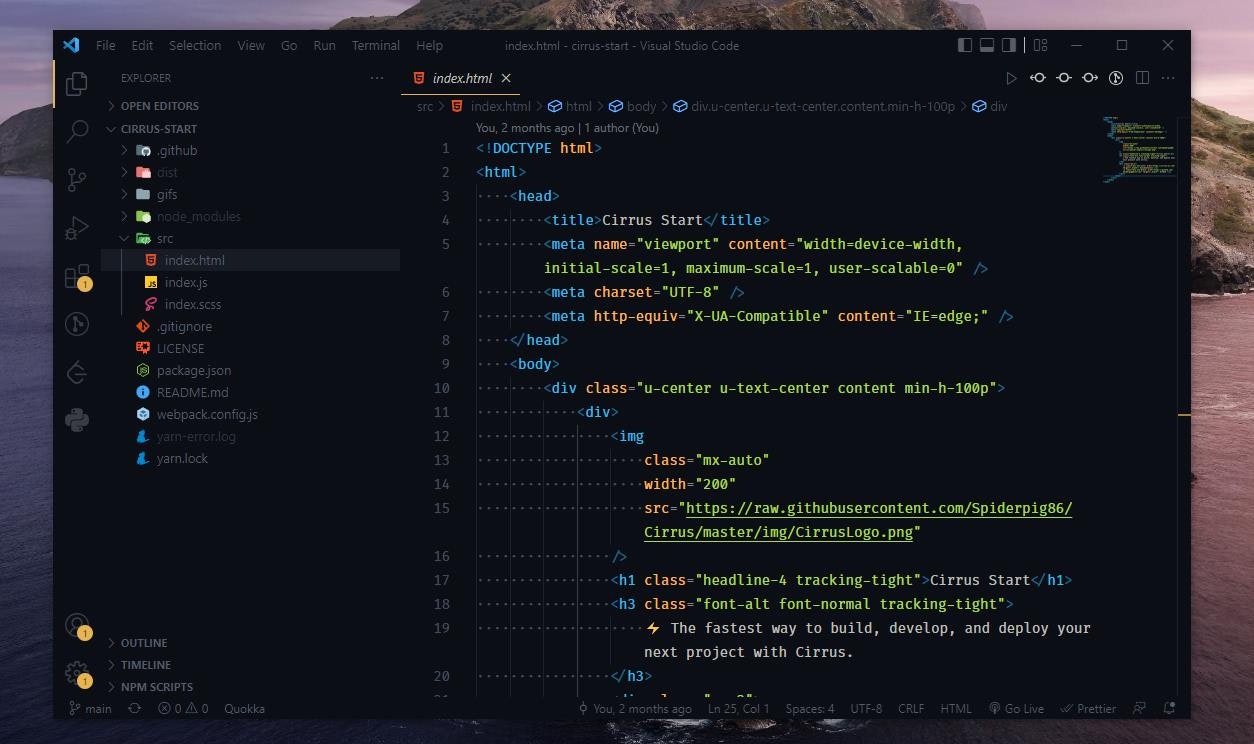Click the Customize Layout icon

coord(1040,45)
